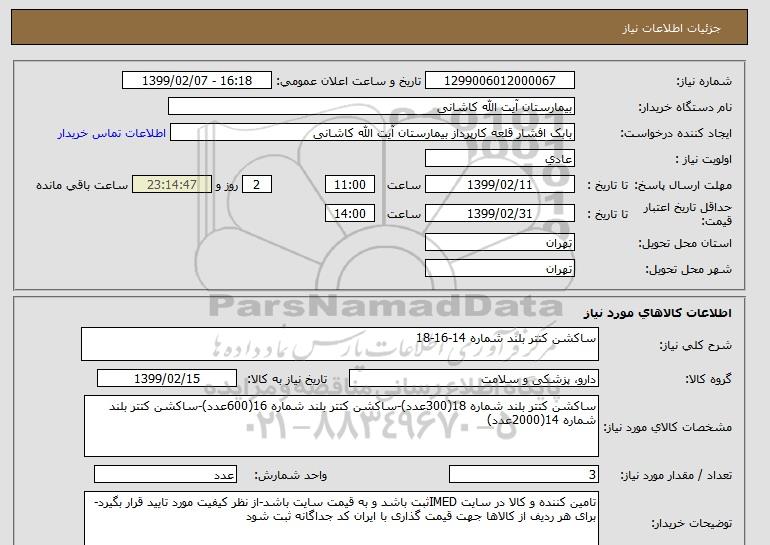770x545 pixels.
Task: Click the buyer name field بیمارستان آیت الله کاشانی
Action: click(371, 107)
